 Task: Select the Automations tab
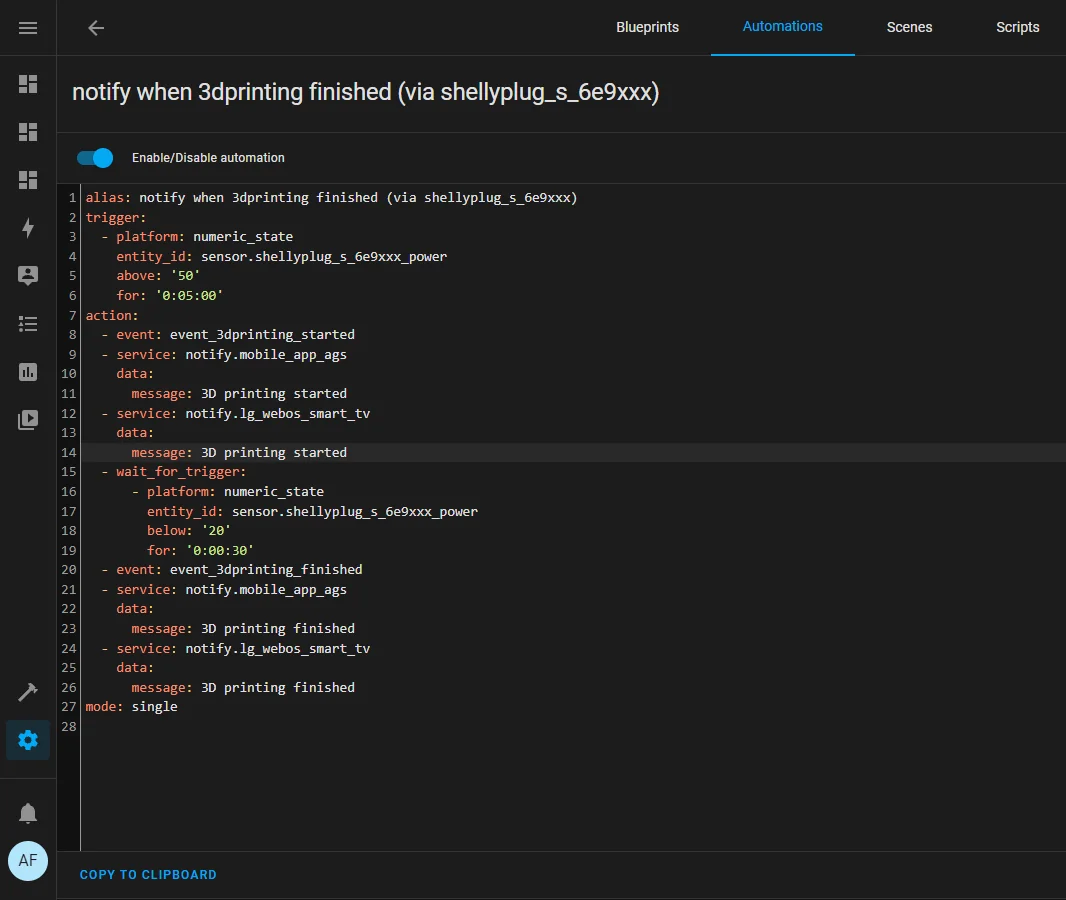[782, 27]
